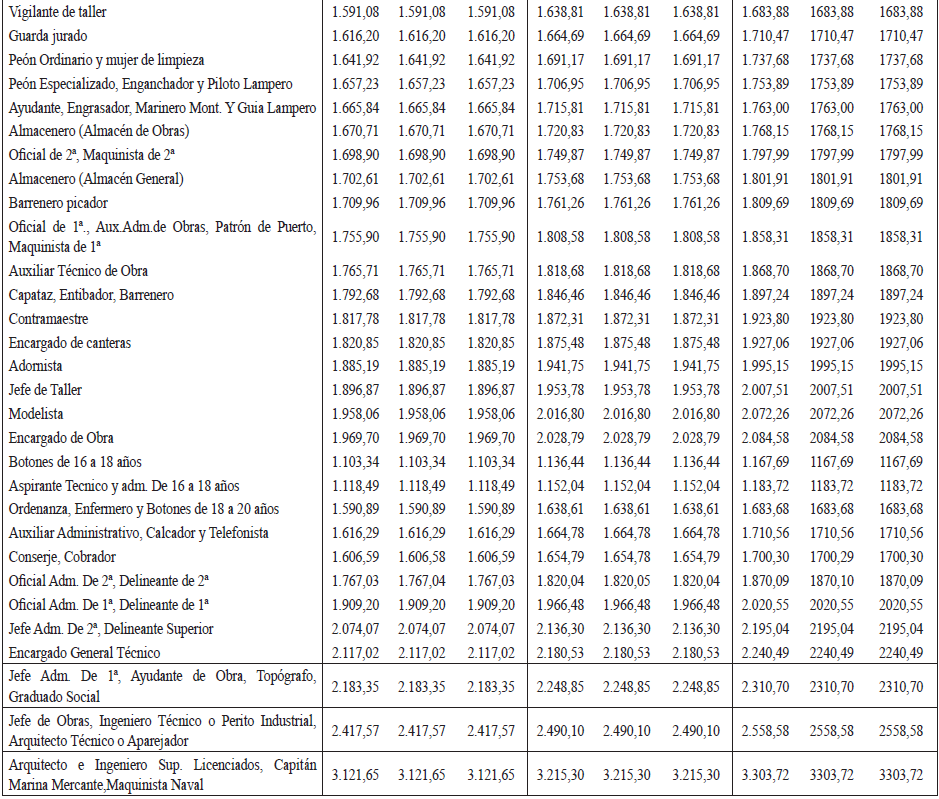Select the 'Botones de 16 a 18 años' cell
This screenshot has width=939, height=799.
click(x=75, y=462)
